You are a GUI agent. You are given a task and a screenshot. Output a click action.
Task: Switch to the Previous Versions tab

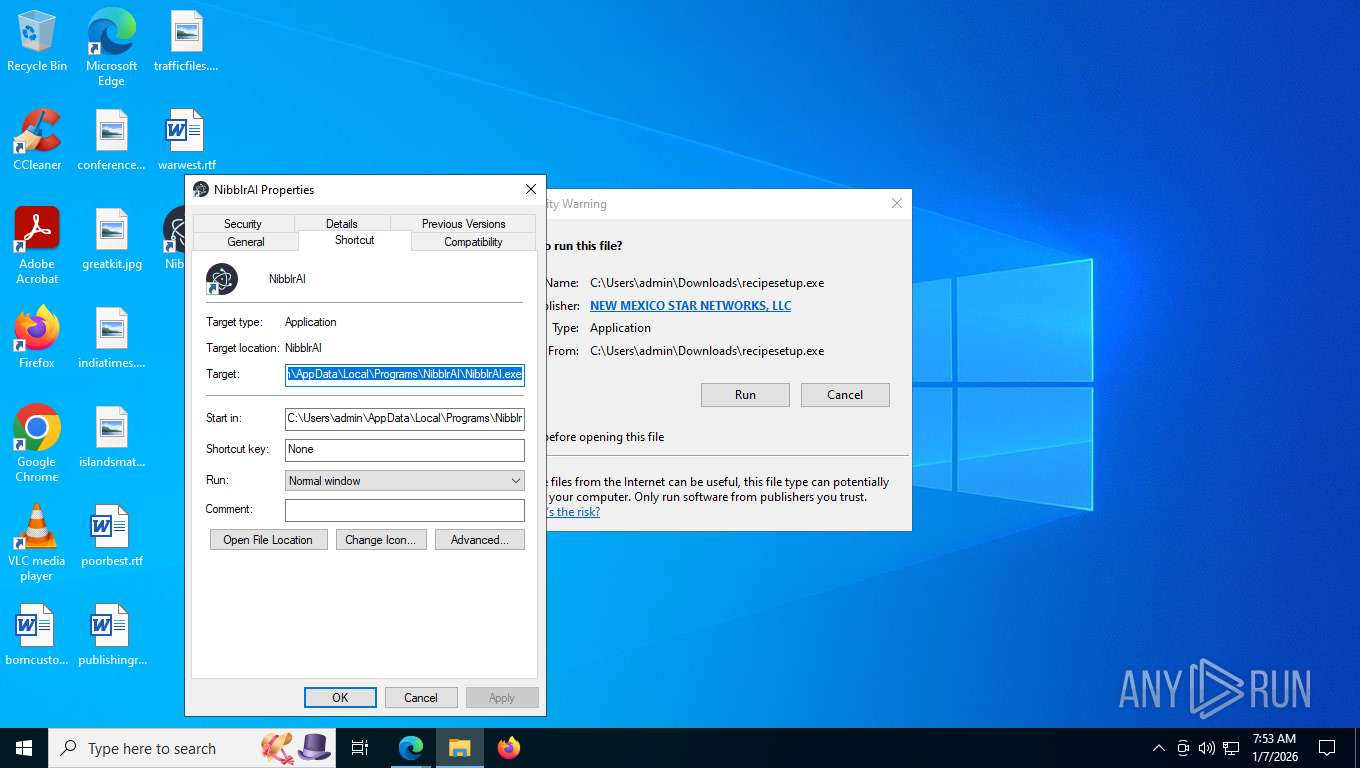(463, 224)
